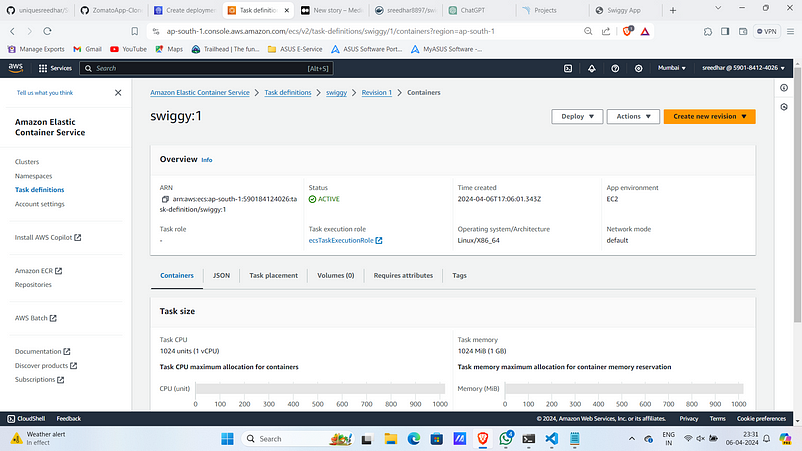Open Amazon ECR external link

pos(38,270)
